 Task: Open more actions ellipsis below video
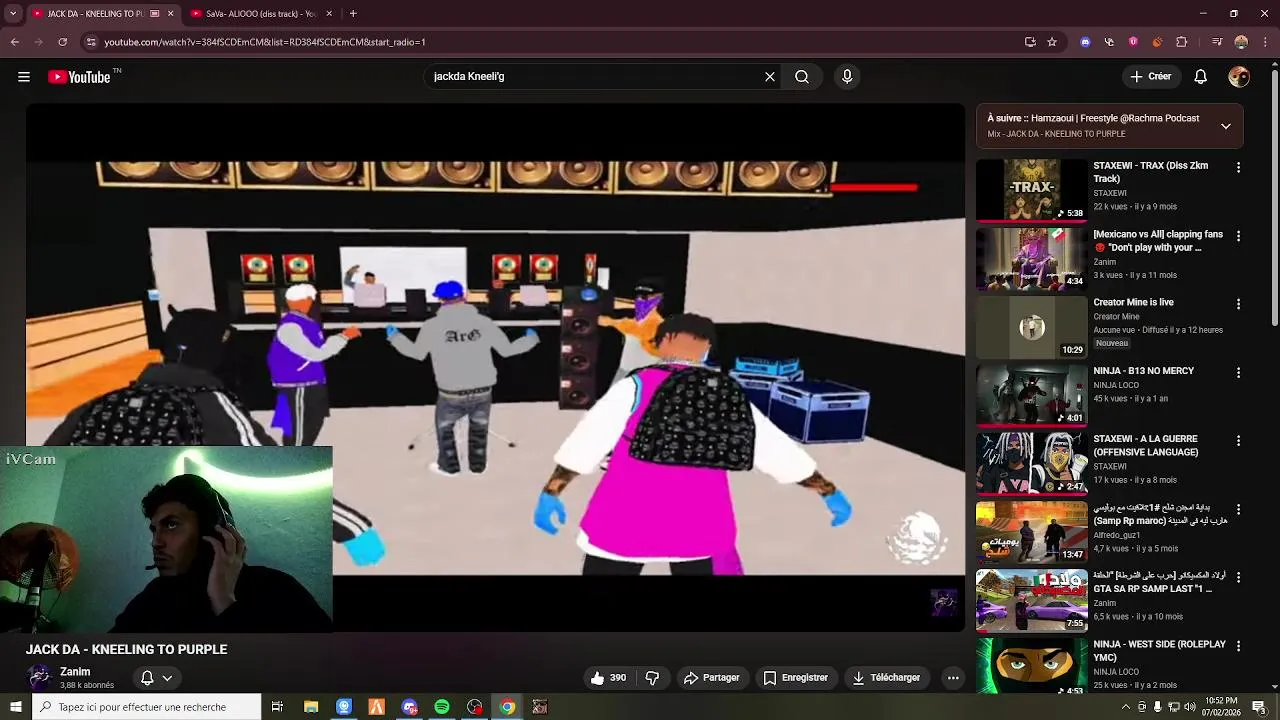(953, 677)
